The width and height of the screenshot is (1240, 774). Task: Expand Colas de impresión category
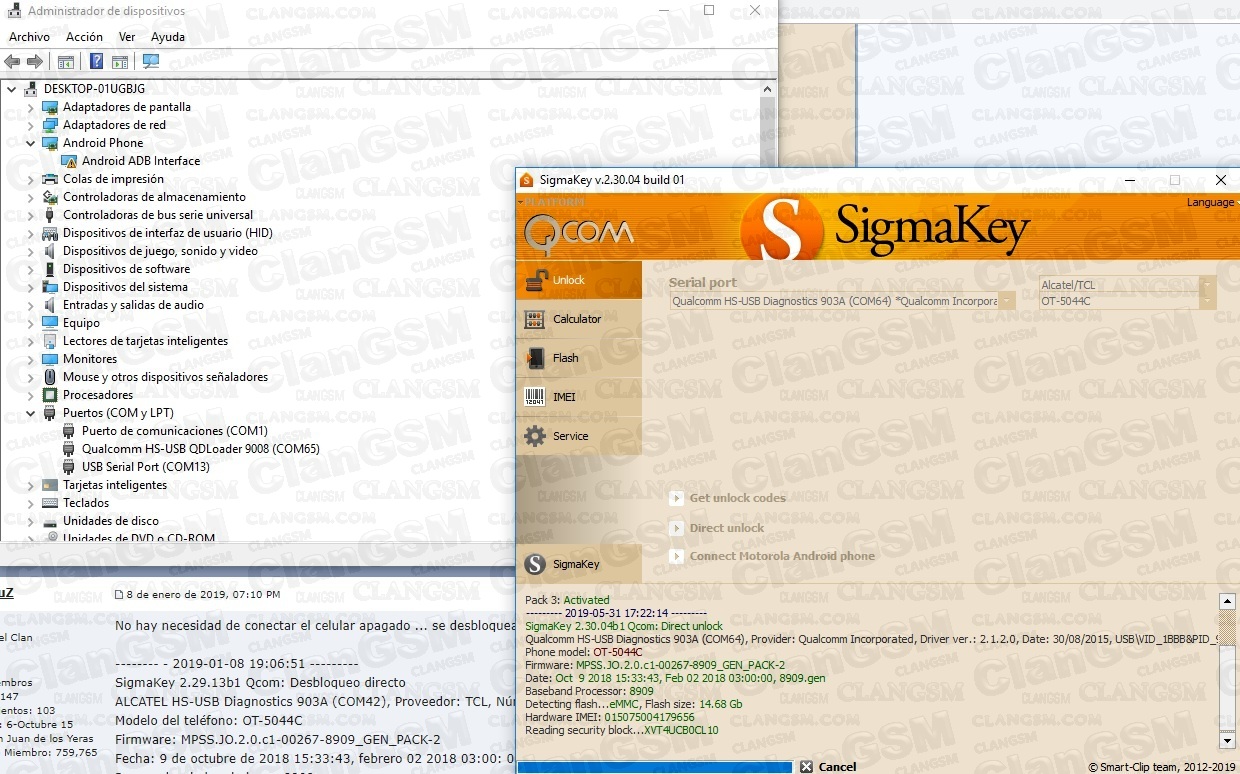31,179
